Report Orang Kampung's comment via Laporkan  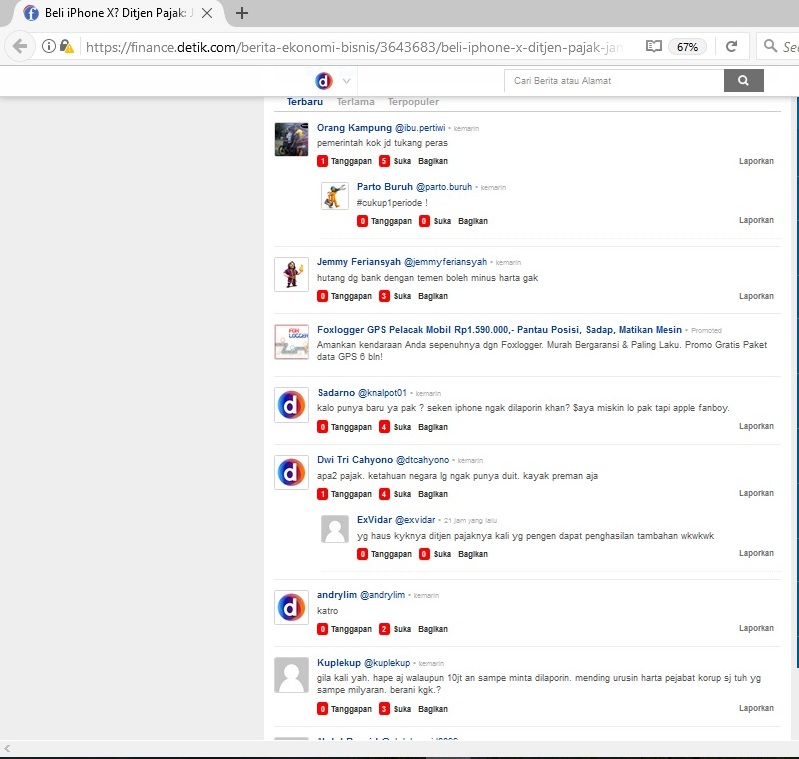point(756,161)
